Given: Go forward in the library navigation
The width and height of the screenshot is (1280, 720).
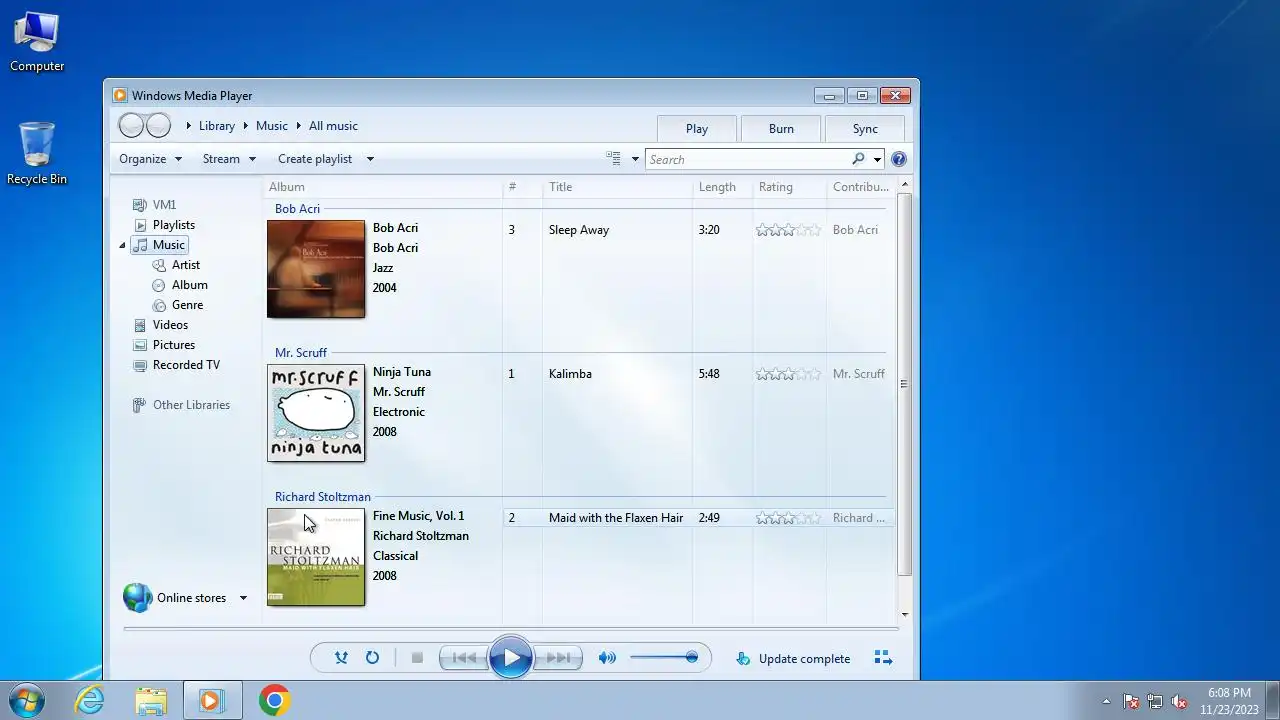Looking at the screenshot, I should click(x=158, y=125).
